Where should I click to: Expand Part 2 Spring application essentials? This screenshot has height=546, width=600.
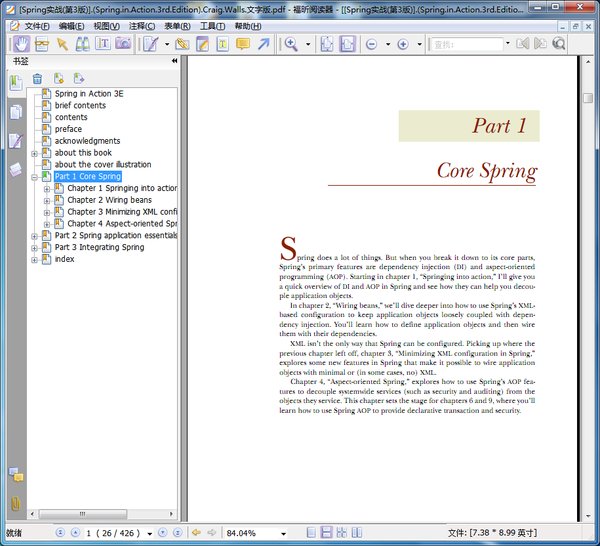coord(34,236)
